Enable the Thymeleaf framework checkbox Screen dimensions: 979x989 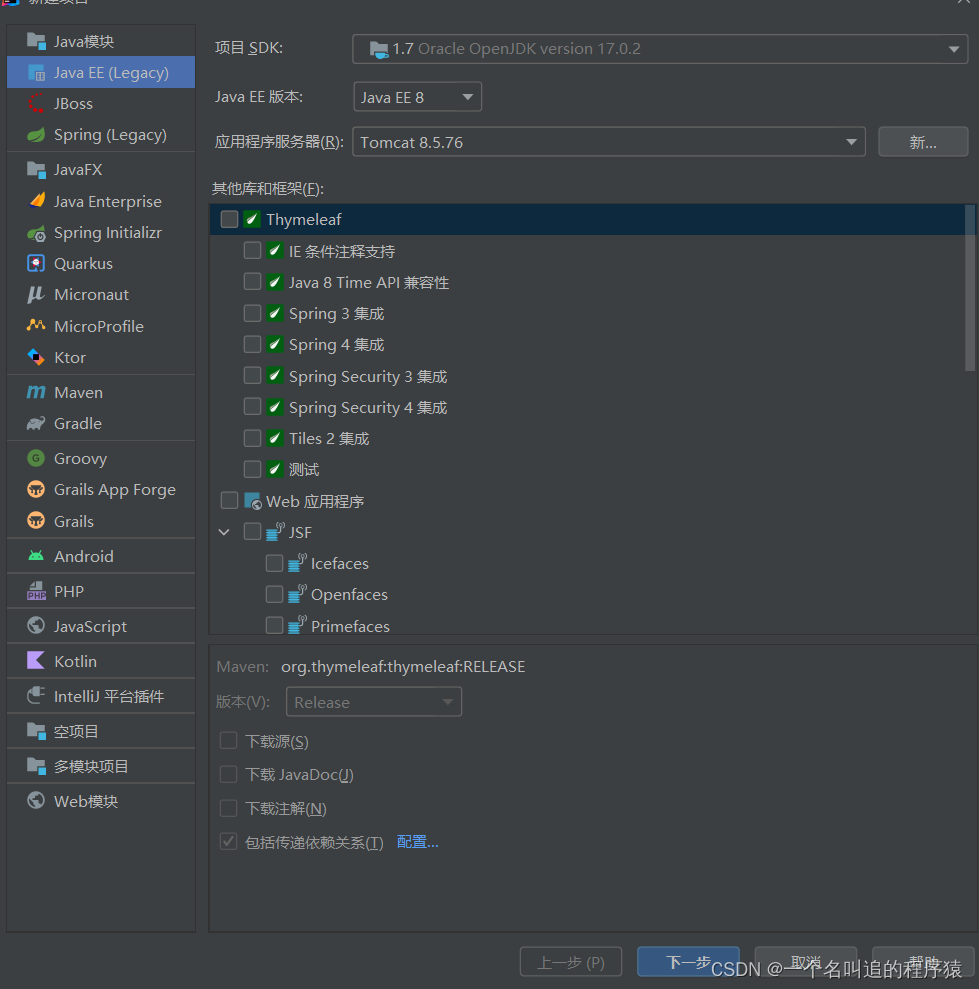click(230, 219)
